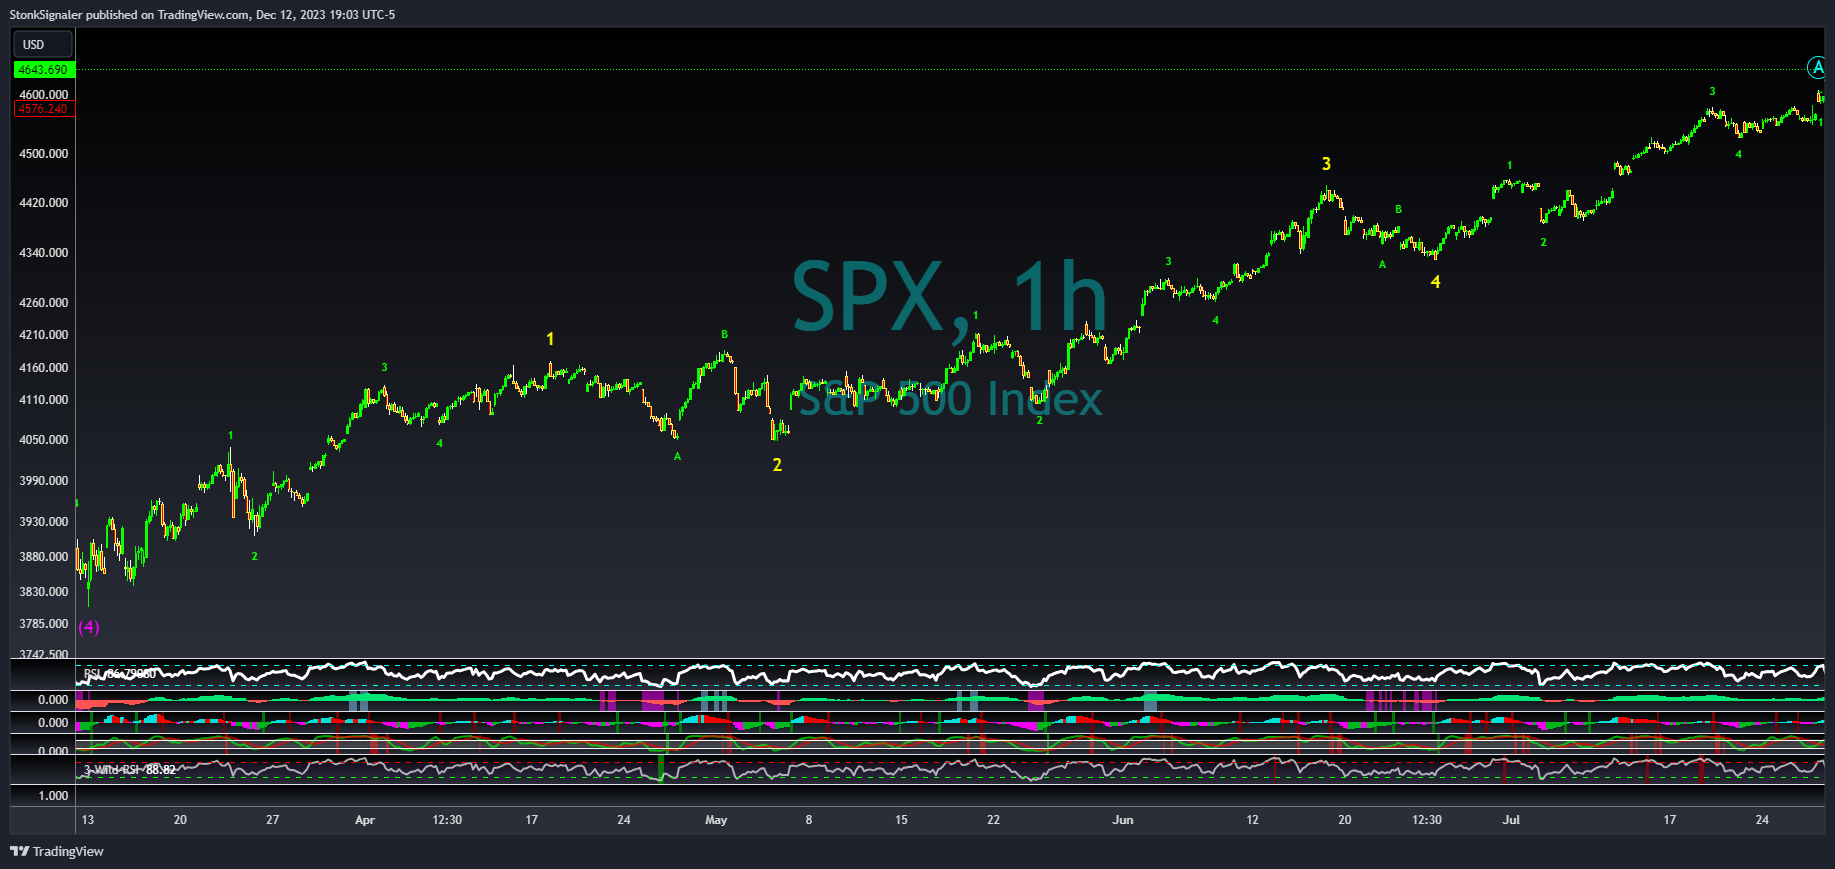Click the 4110.000 price axis label
The width and height of the screenshot is (1835, 869).
pyautogui.click(x=44, y=400)
